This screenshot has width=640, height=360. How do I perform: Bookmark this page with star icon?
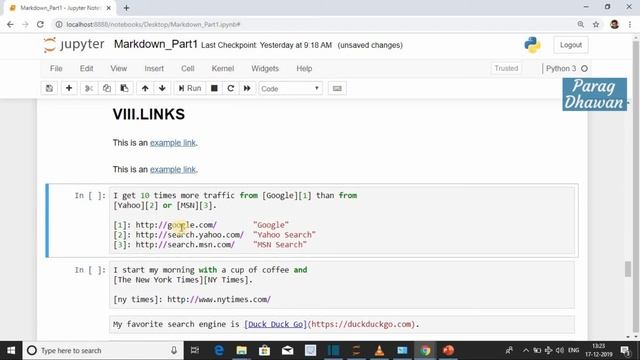tap(596, 24)
